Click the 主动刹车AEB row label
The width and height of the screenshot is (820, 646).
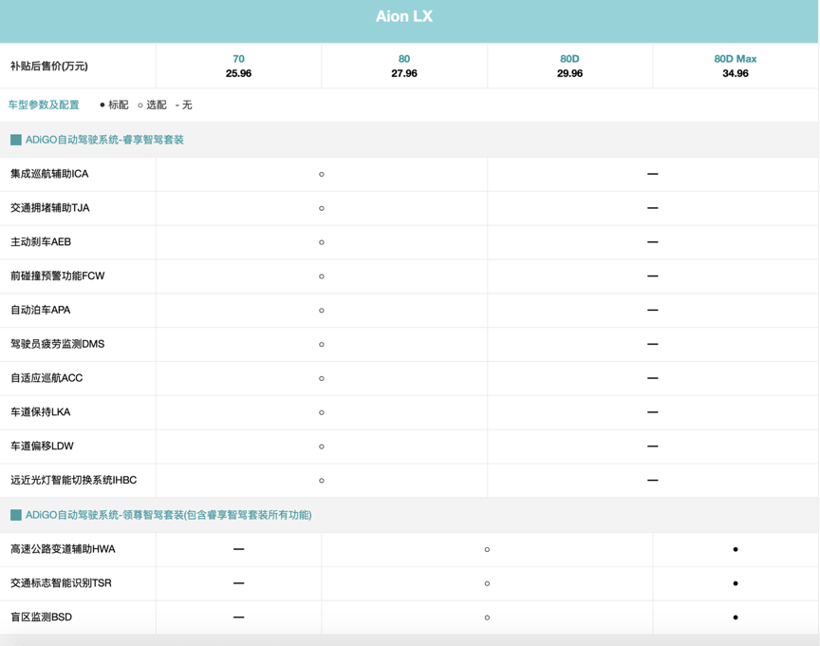point(40,242)
